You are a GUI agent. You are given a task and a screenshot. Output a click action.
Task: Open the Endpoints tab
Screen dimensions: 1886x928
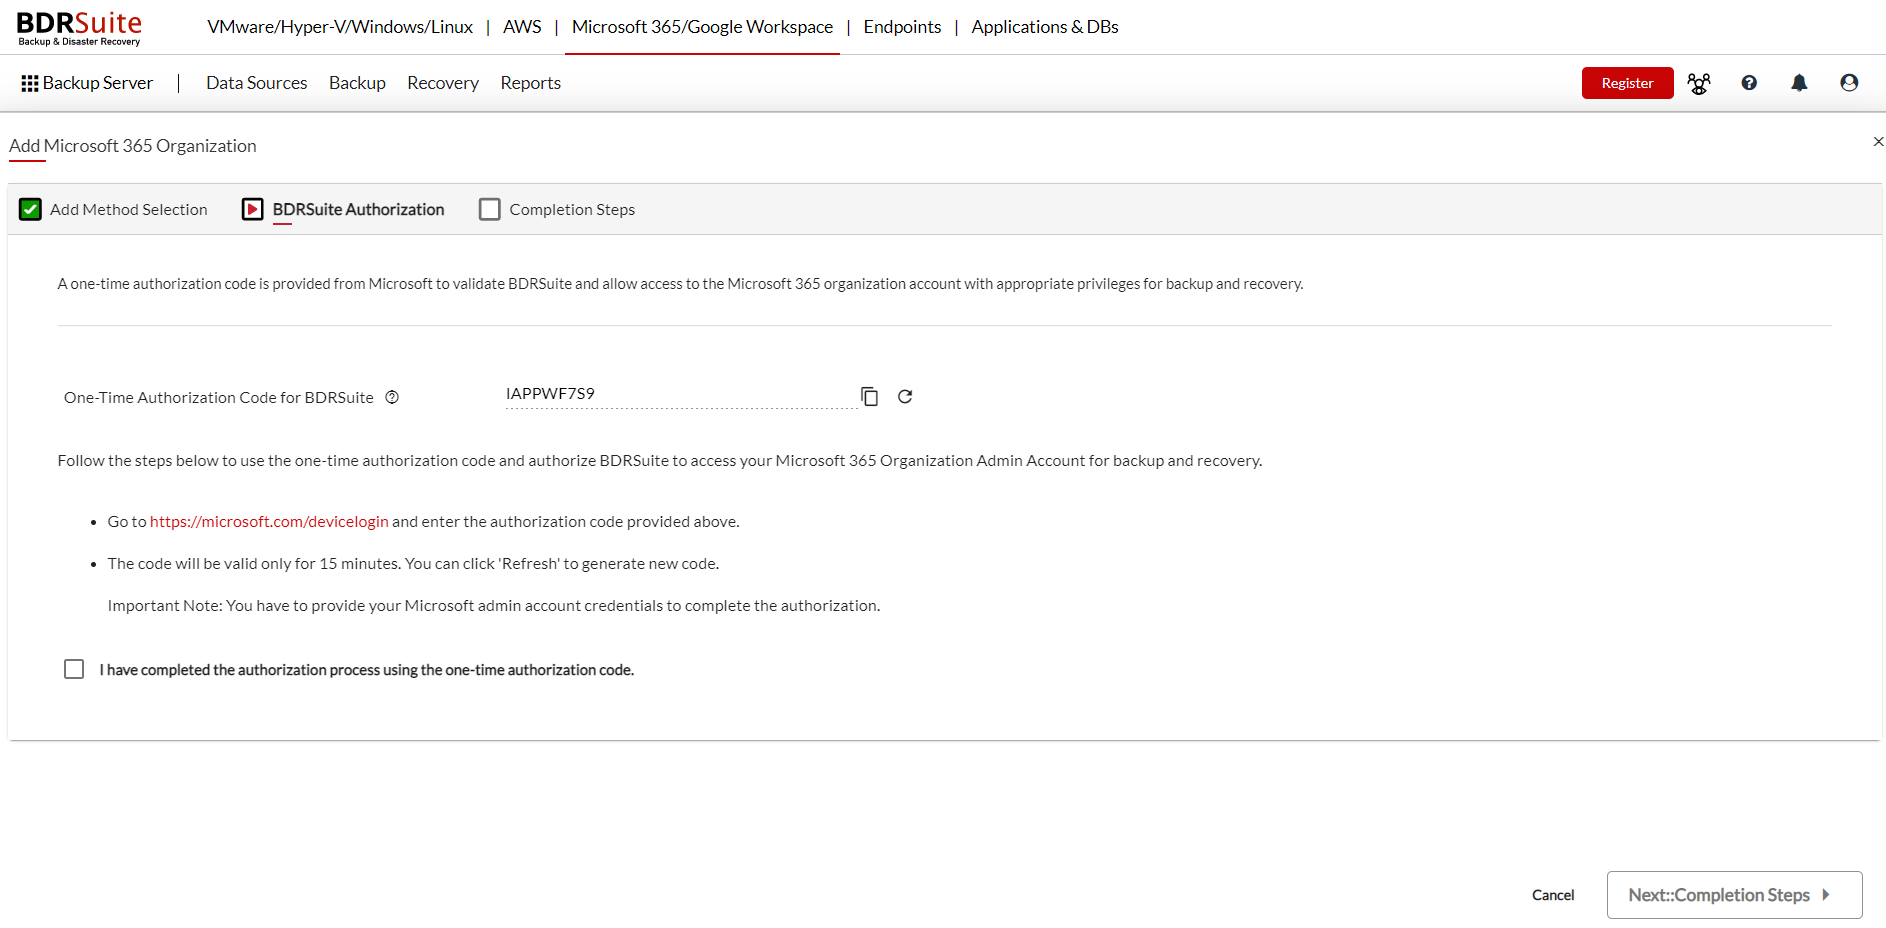pos(902,27)
